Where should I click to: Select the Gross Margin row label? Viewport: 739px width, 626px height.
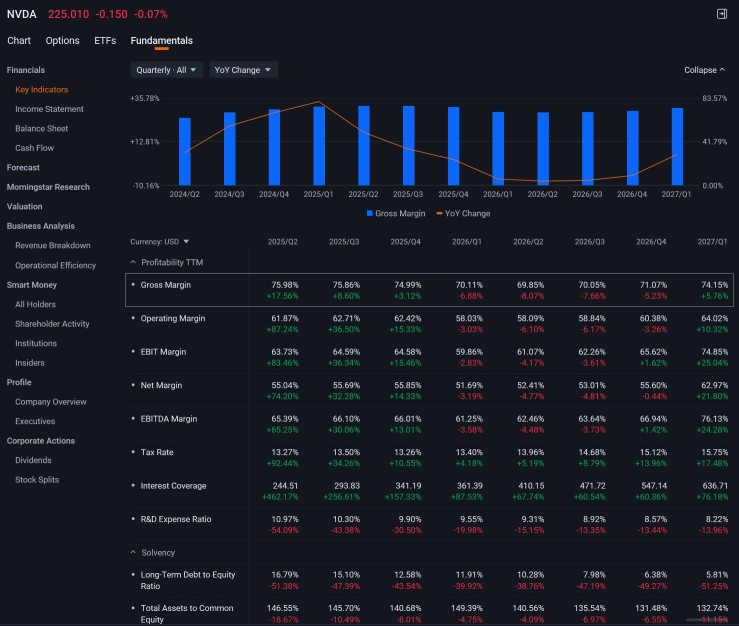coord(165,285)
